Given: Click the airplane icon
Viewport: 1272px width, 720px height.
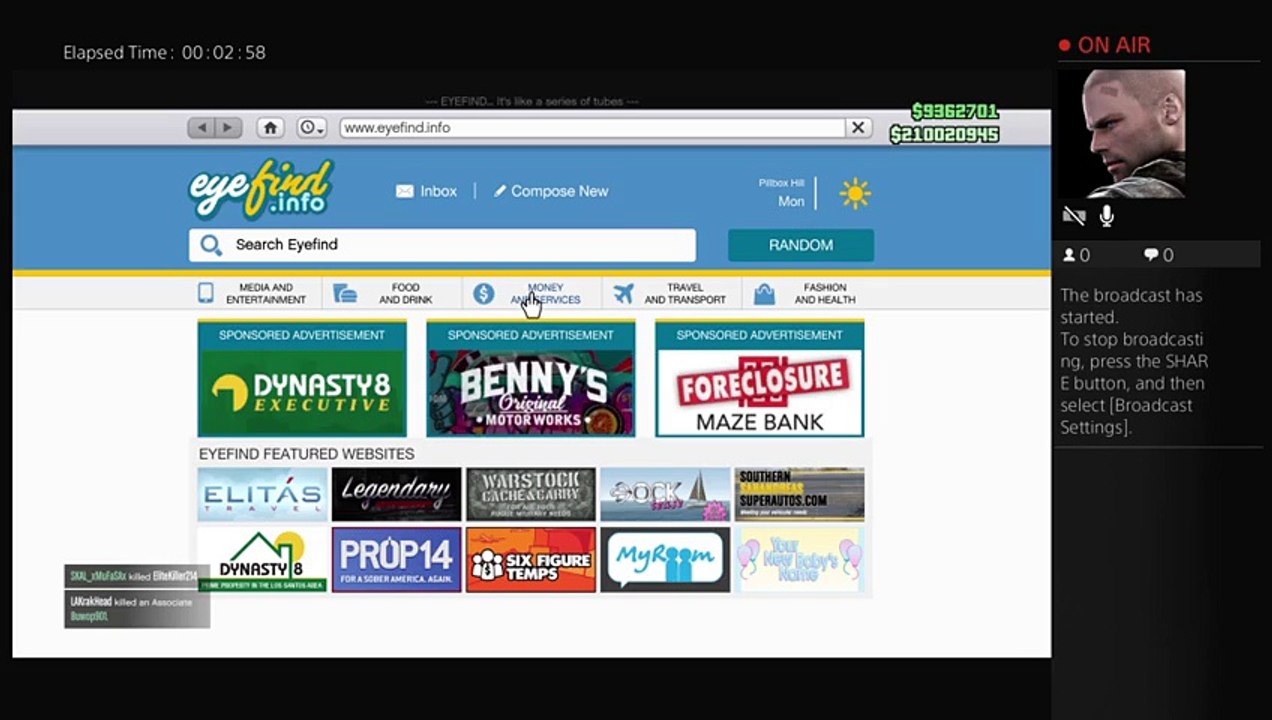Looking at the screenshot, I should (624, 293).
